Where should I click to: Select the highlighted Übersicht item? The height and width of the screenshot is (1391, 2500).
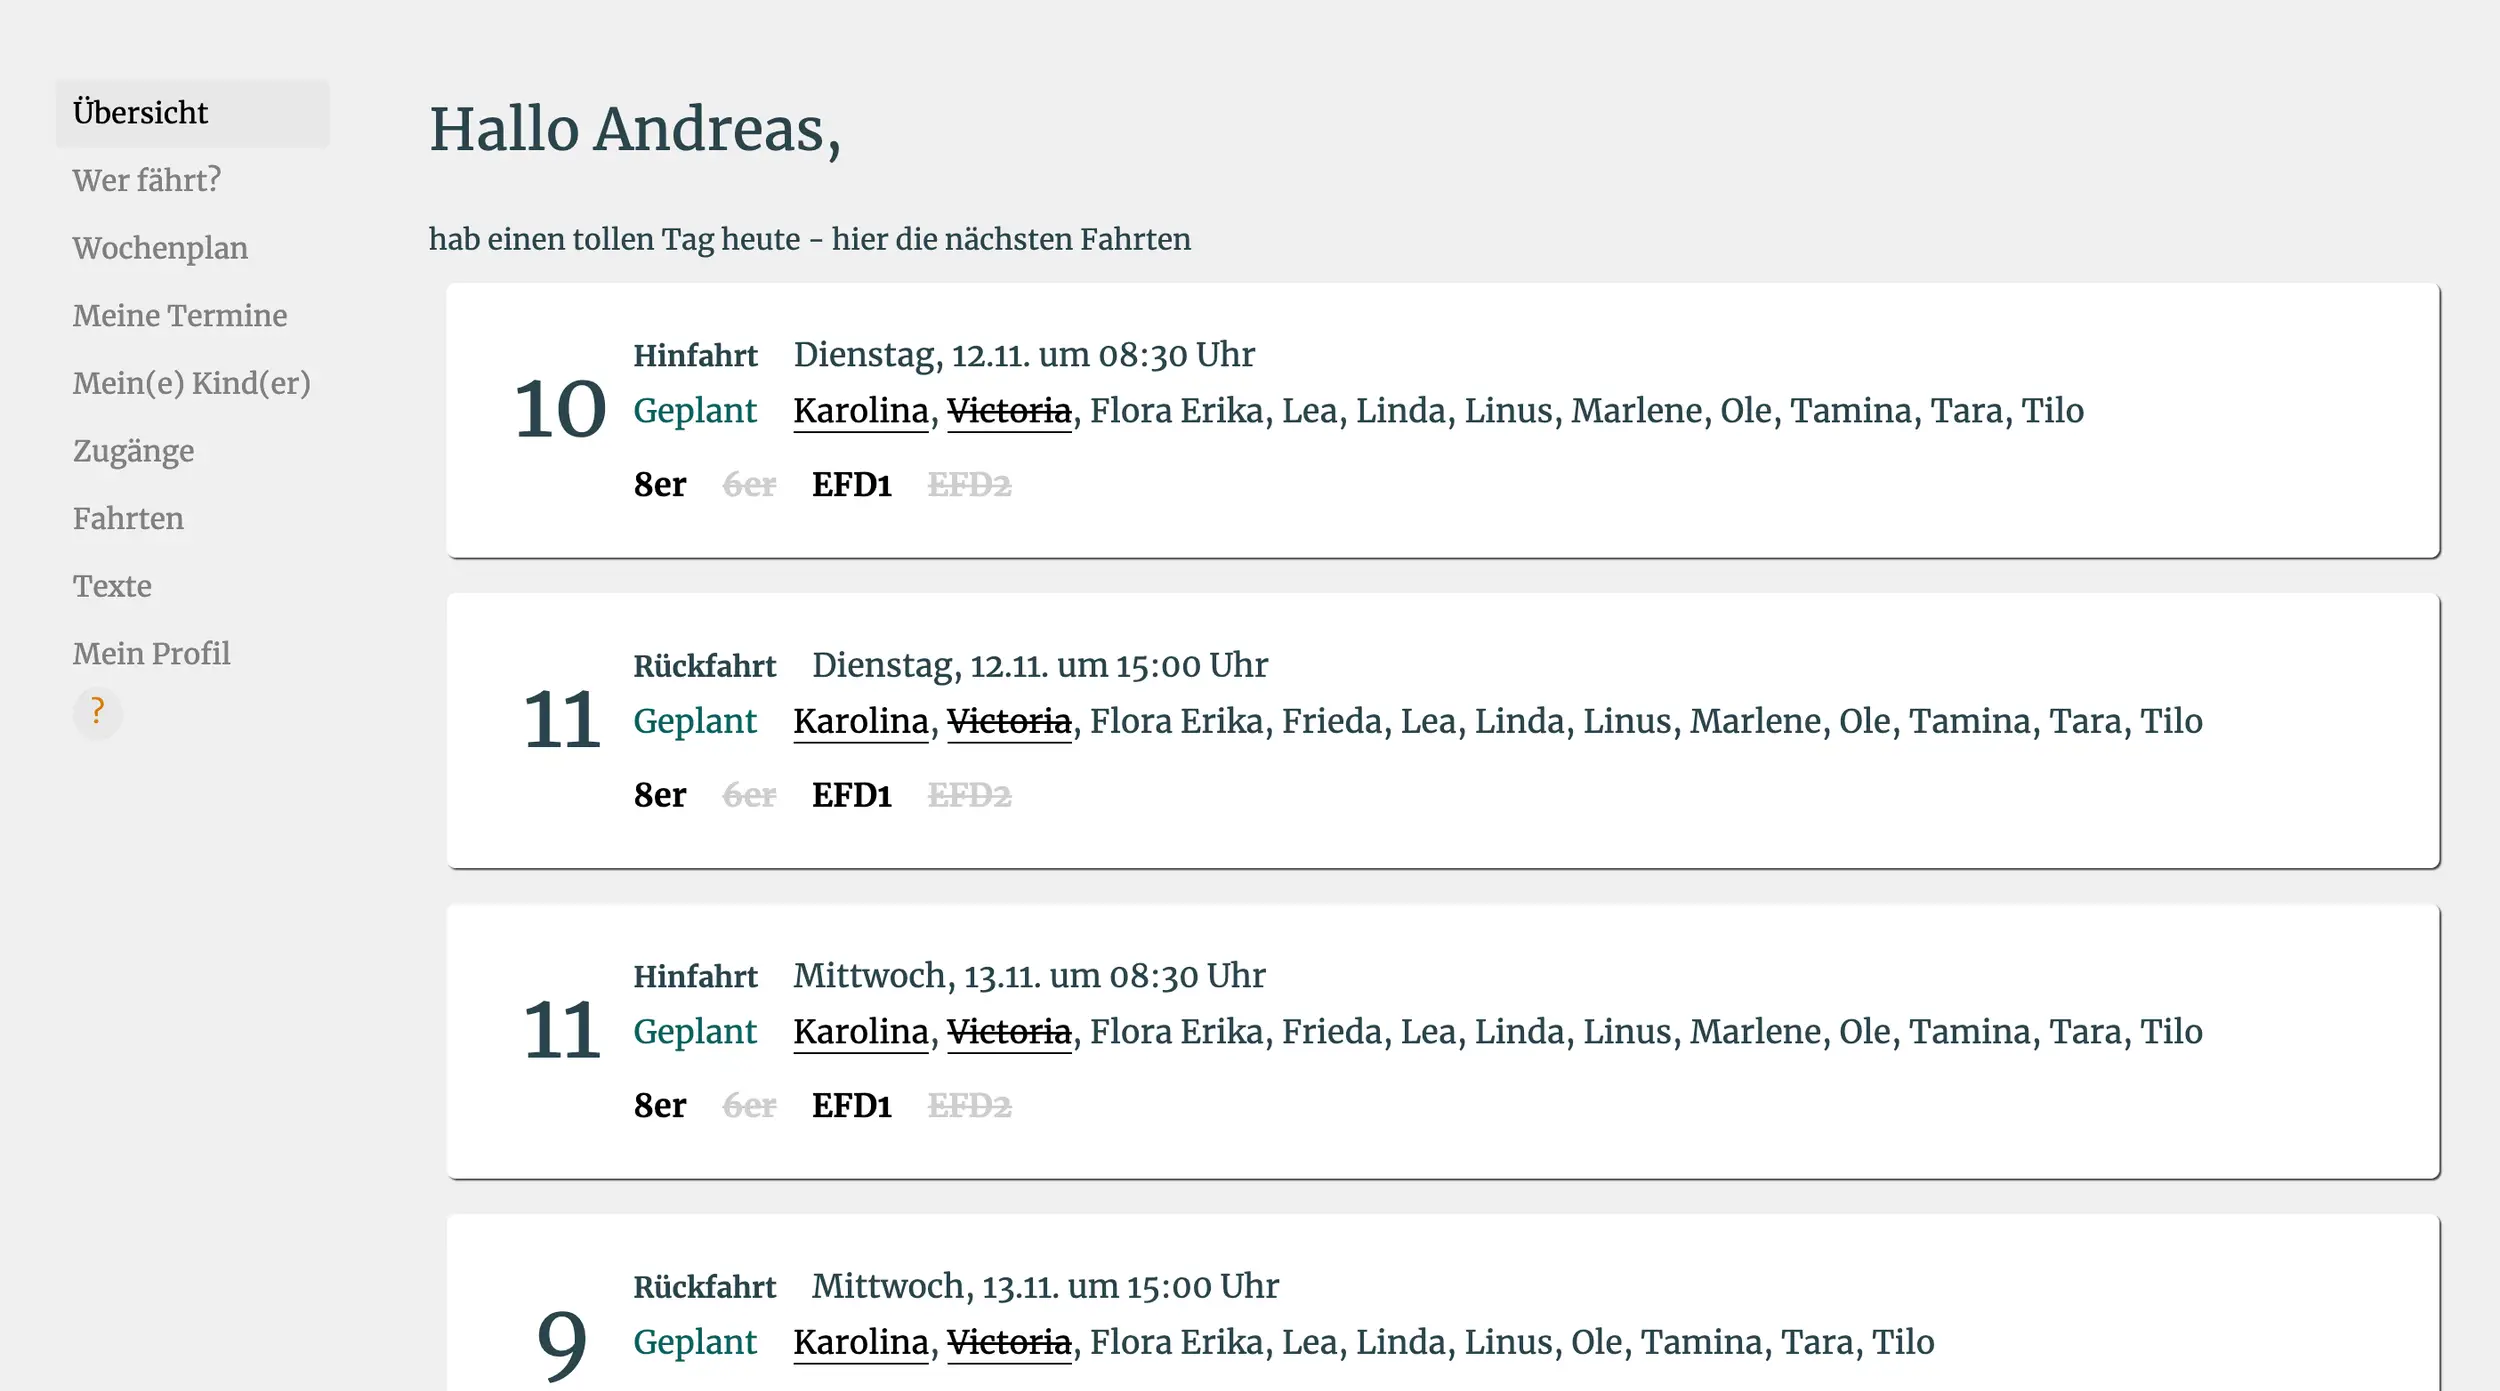click(x=140, y=113)
